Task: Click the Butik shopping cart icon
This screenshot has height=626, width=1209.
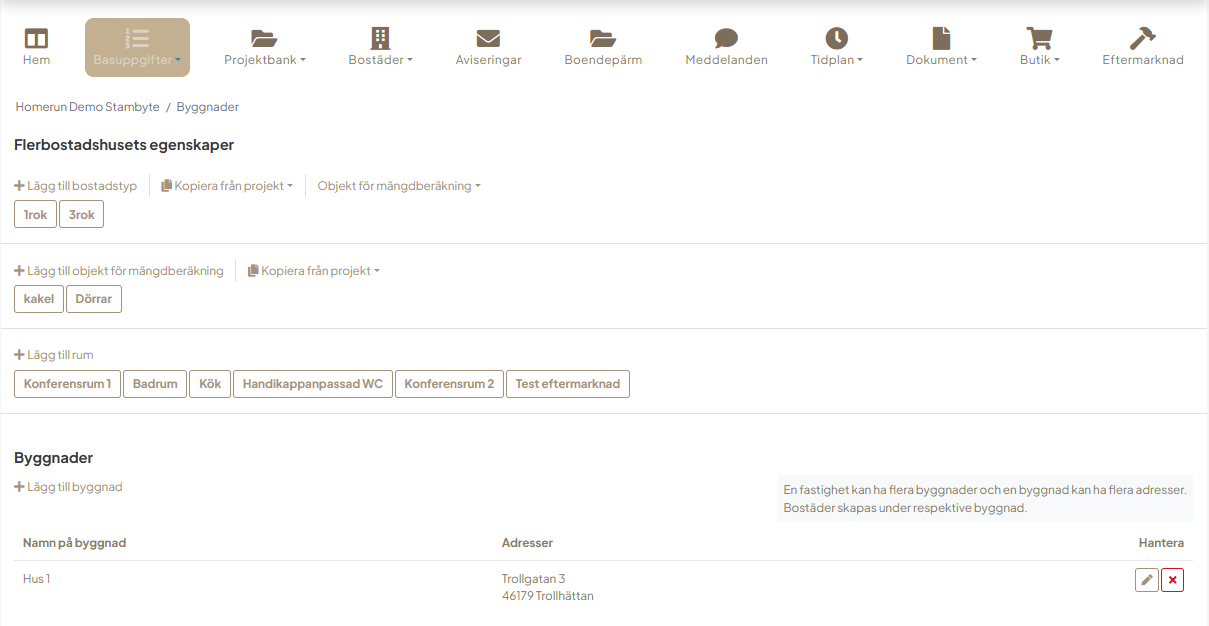Action: (x=1039, y=39)
